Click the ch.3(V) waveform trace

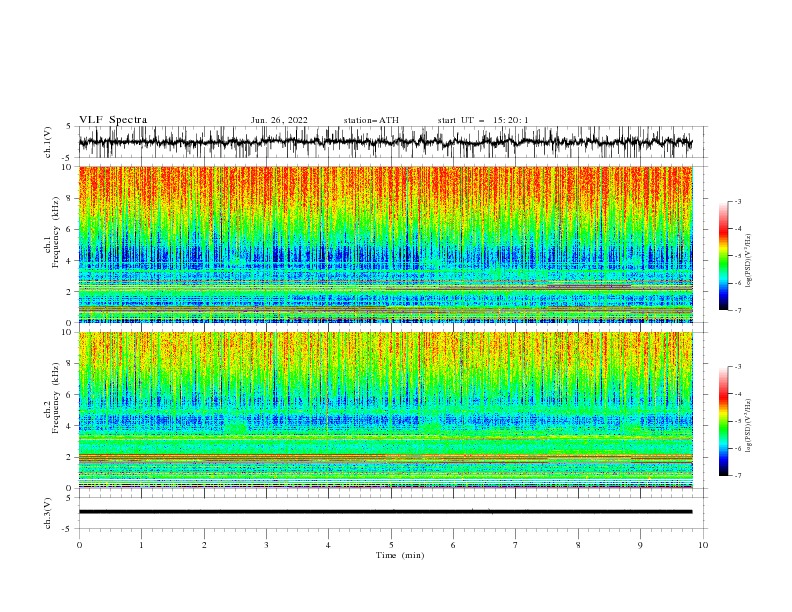(x=385, y=512)
